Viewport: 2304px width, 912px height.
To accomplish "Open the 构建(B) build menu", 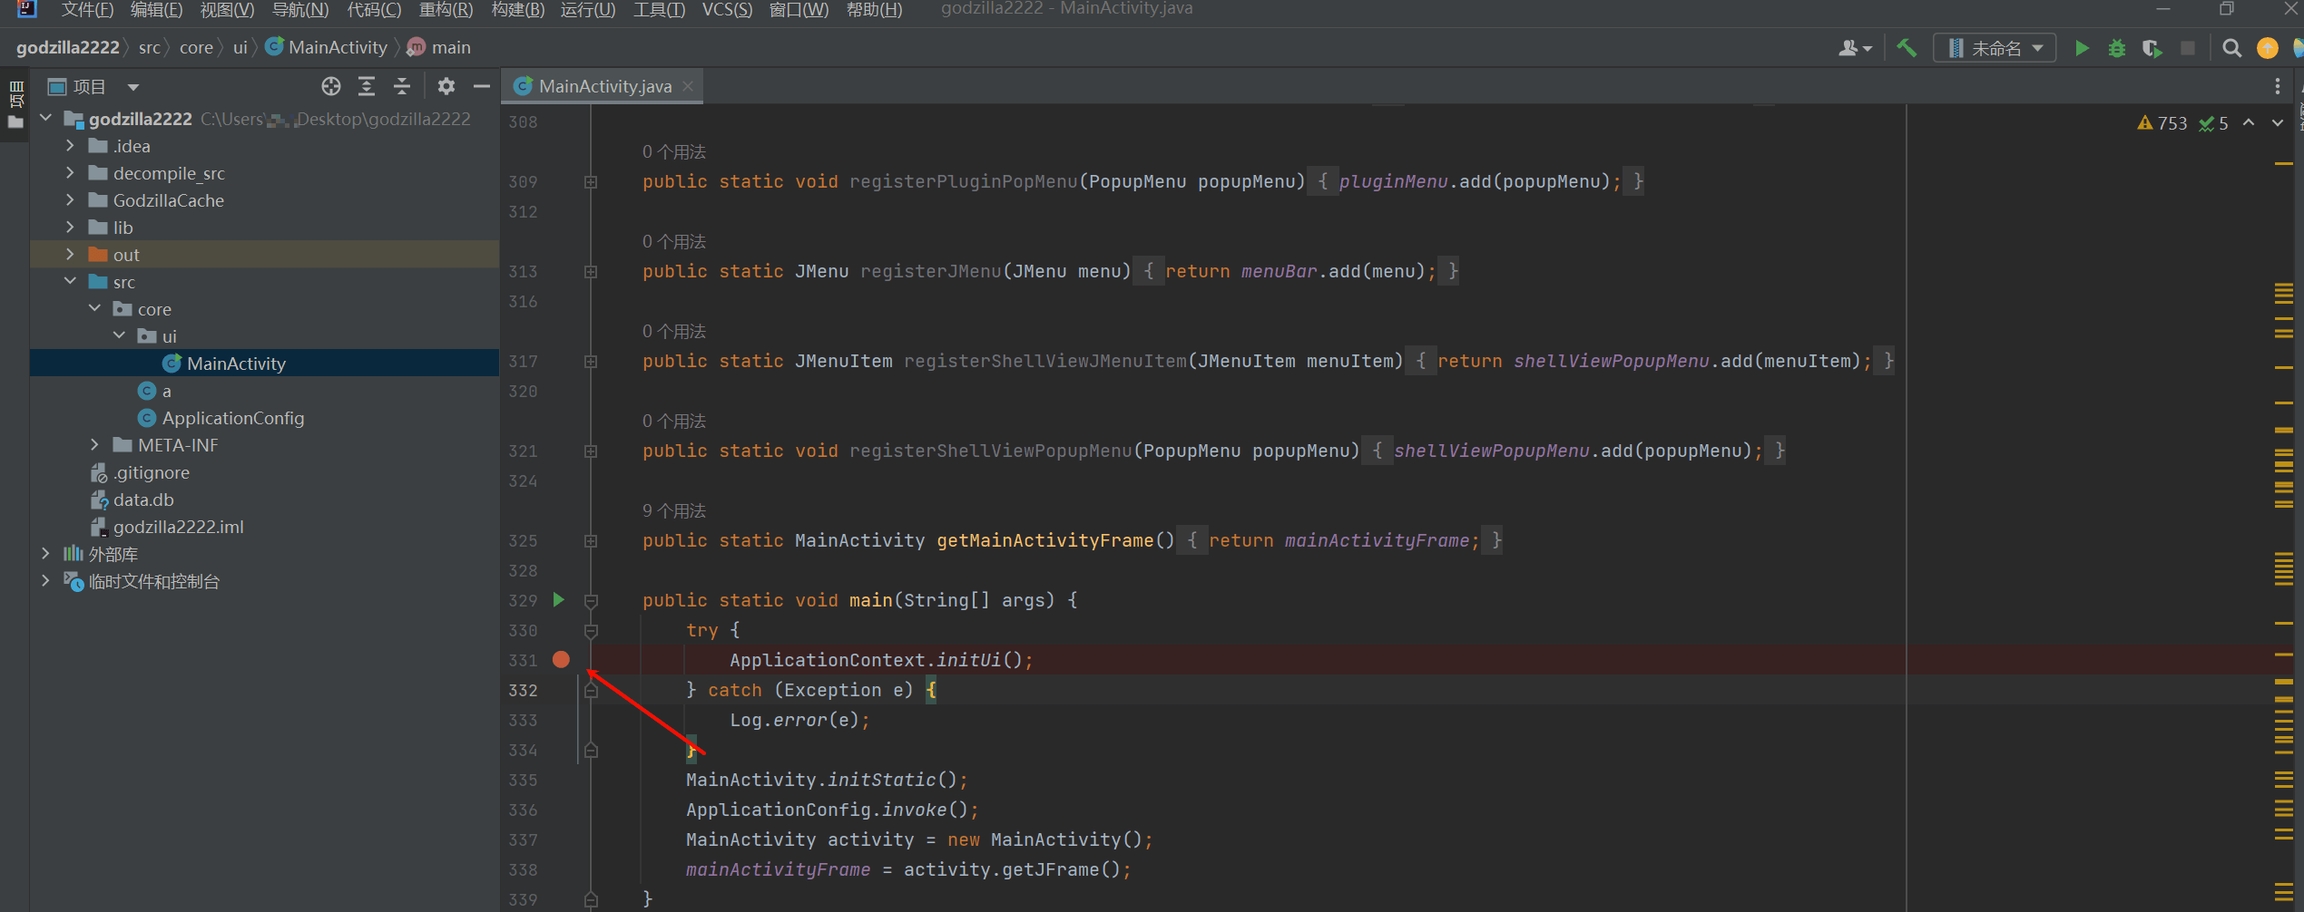I will (517, 10).
